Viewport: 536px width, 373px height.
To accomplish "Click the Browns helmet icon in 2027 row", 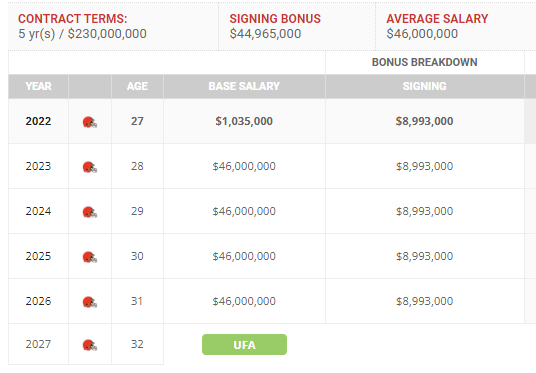I will point(90,345).
